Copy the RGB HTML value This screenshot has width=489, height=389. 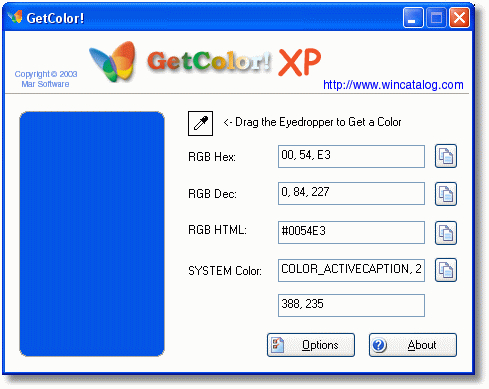[x=446, y=233]
